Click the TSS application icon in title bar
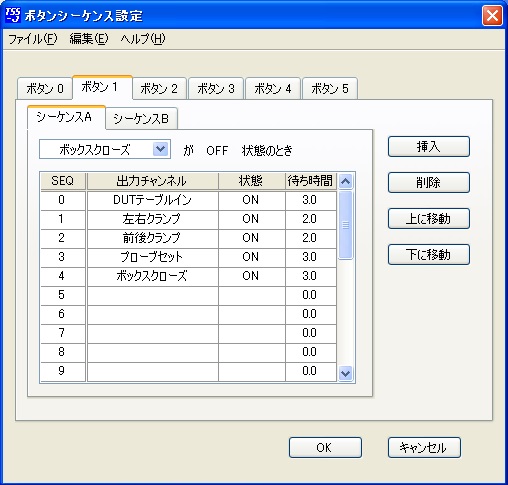Image resolution: width=508 pixels, height=485 pixels. [x=13, y=15]
